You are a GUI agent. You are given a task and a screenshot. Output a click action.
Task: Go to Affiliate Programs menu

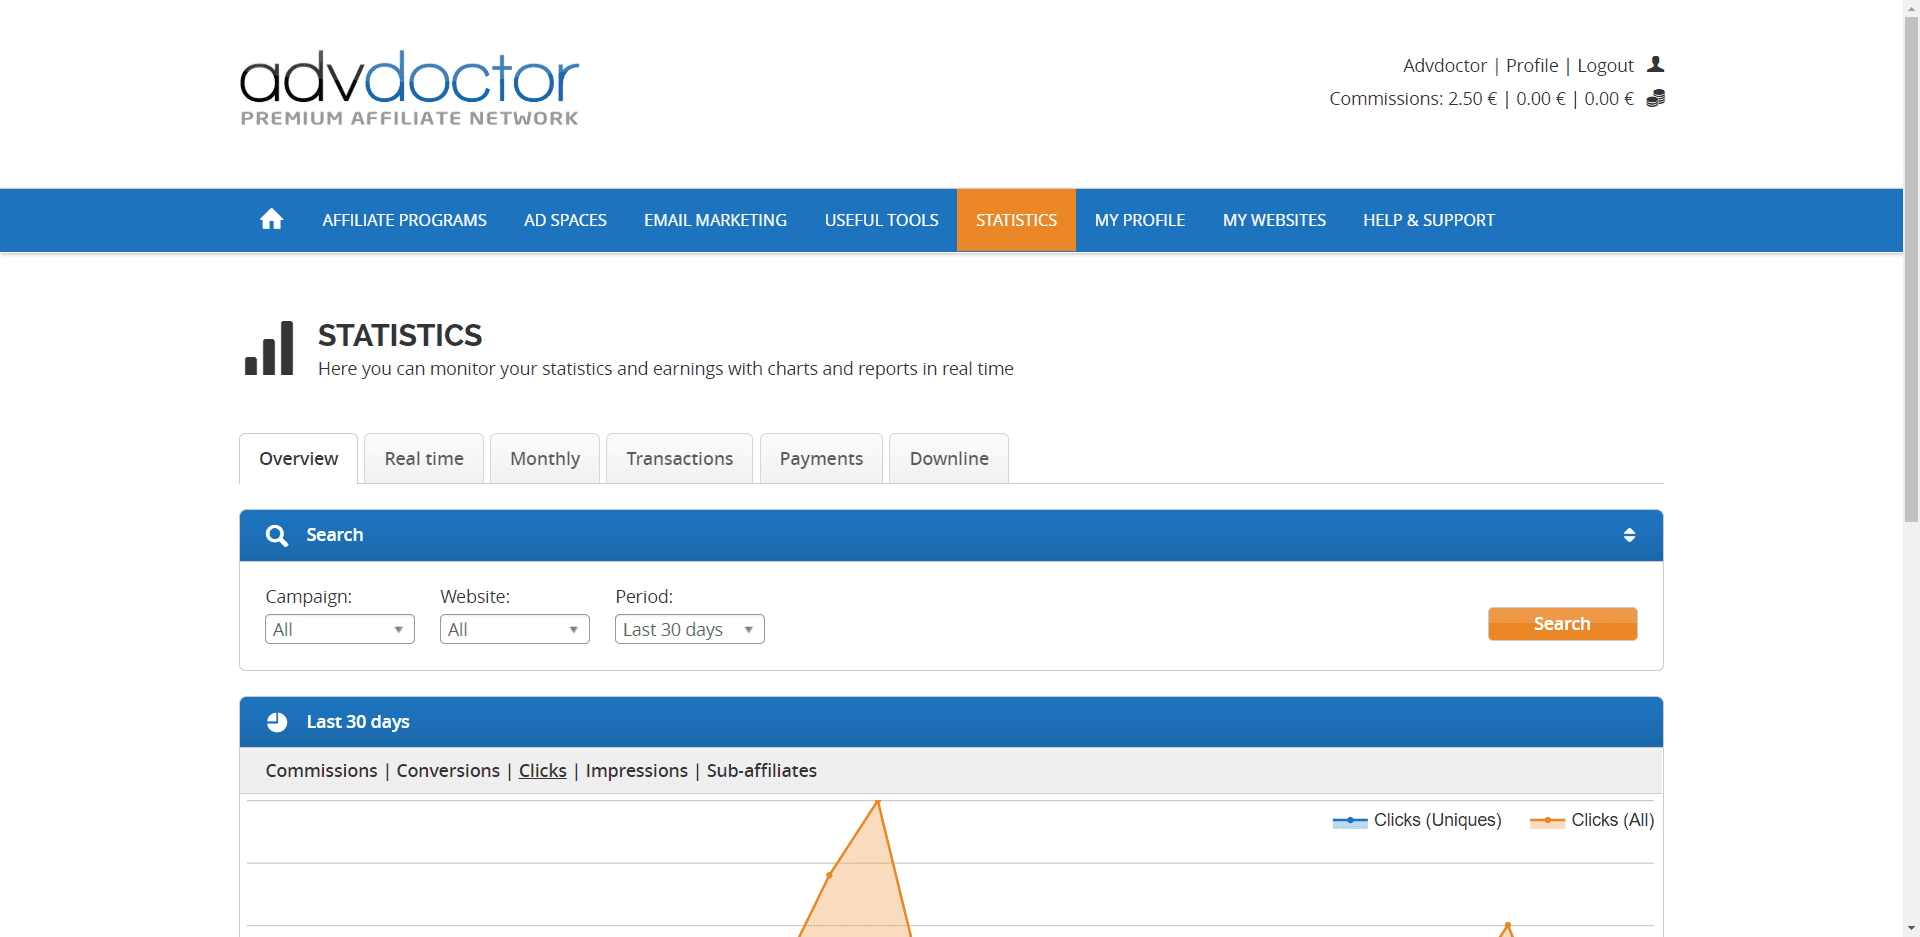(404, 220)
